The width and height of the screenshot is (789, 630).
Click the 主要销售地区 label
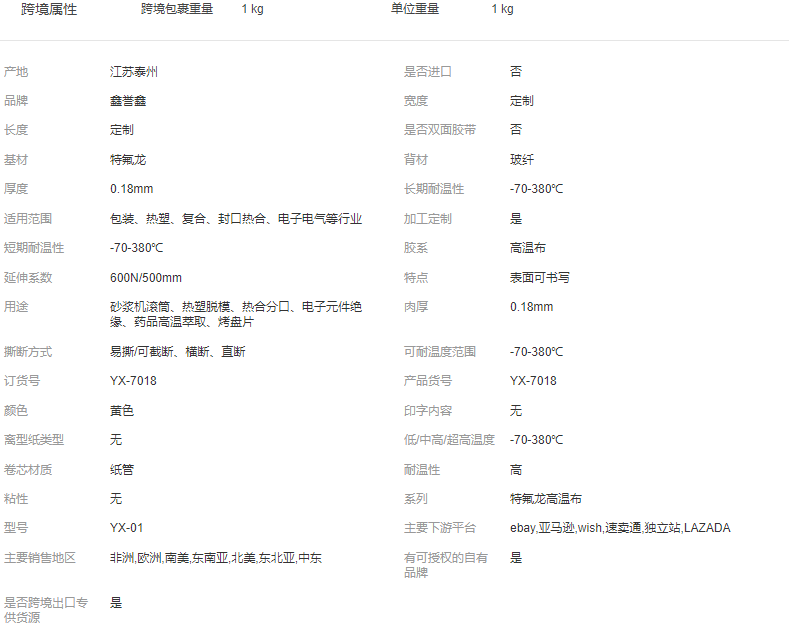click(x=40, y=558)
